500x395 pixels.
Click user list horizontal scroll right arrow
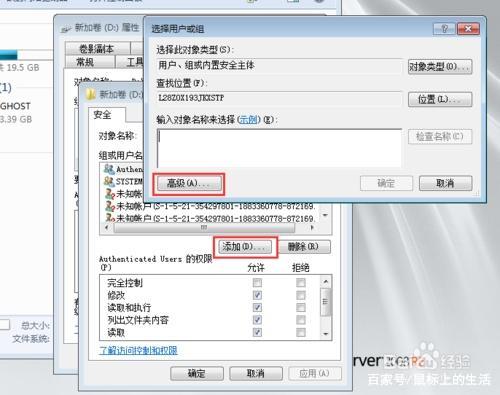(312, 228)
